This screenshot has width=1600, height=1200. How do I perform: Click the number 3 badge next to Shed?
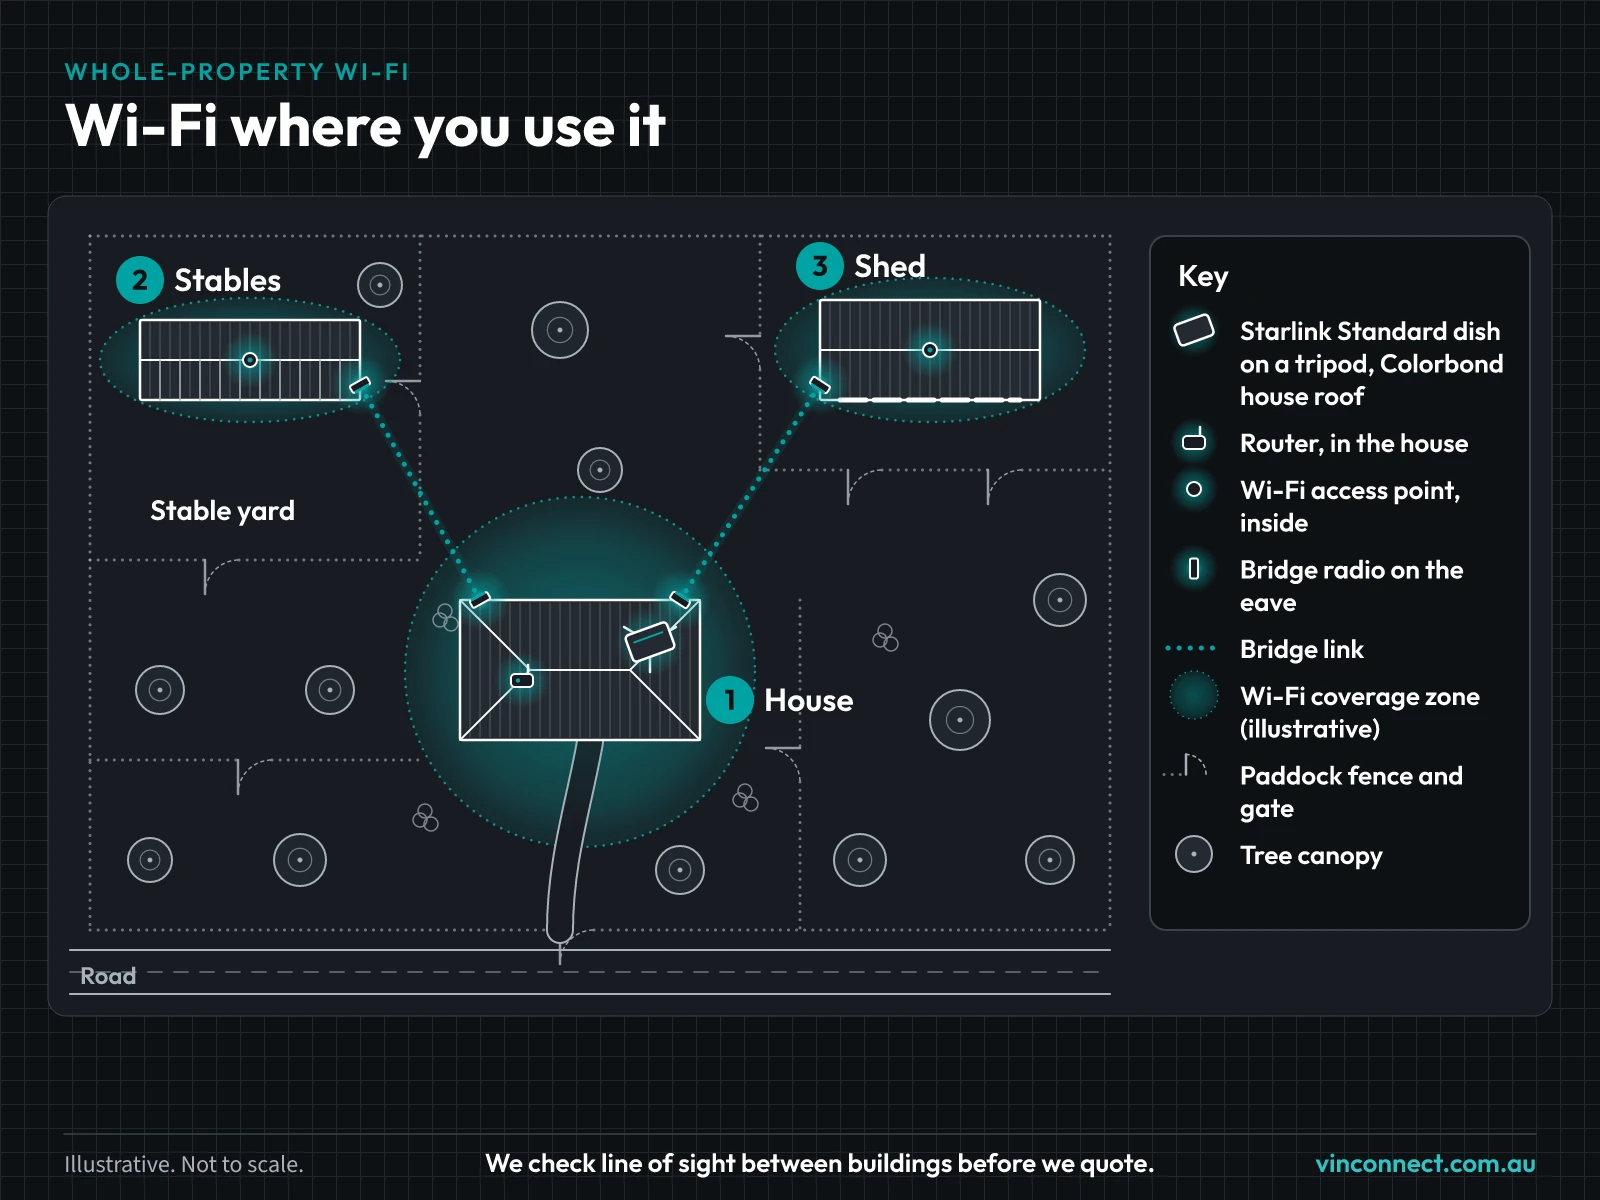tap(820, 266)
